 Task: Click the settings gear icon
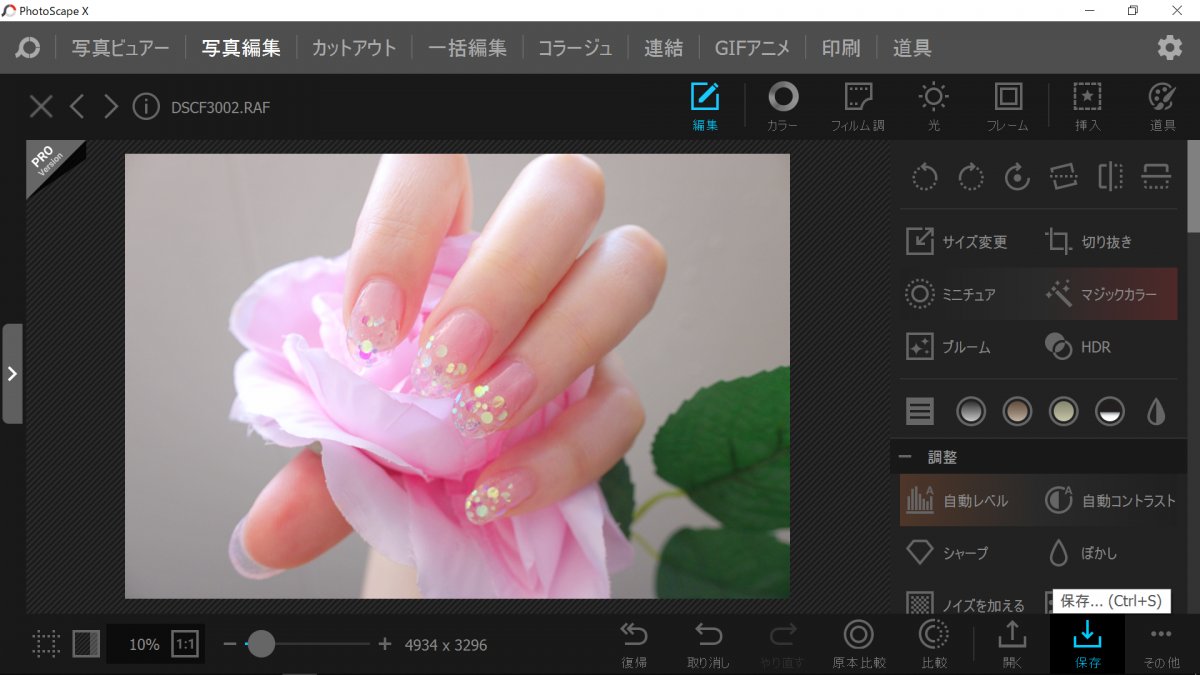click(x=1169, y=48)
